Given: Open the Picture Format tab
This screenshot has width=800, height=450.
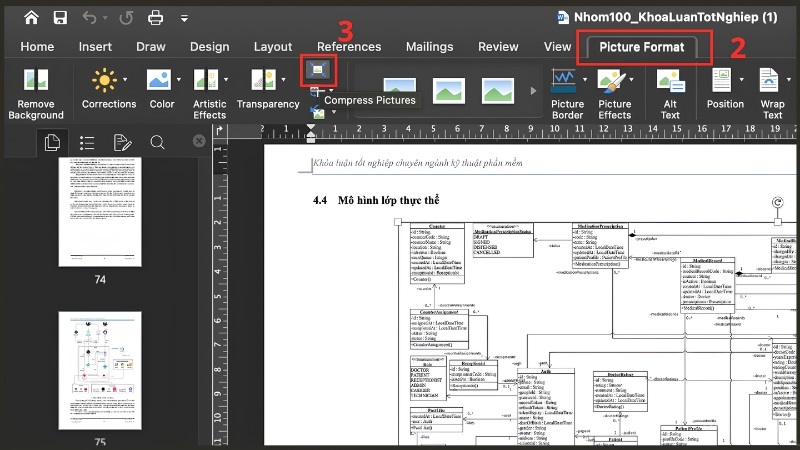Looking at the screenshot, I should tap(642, 47).
